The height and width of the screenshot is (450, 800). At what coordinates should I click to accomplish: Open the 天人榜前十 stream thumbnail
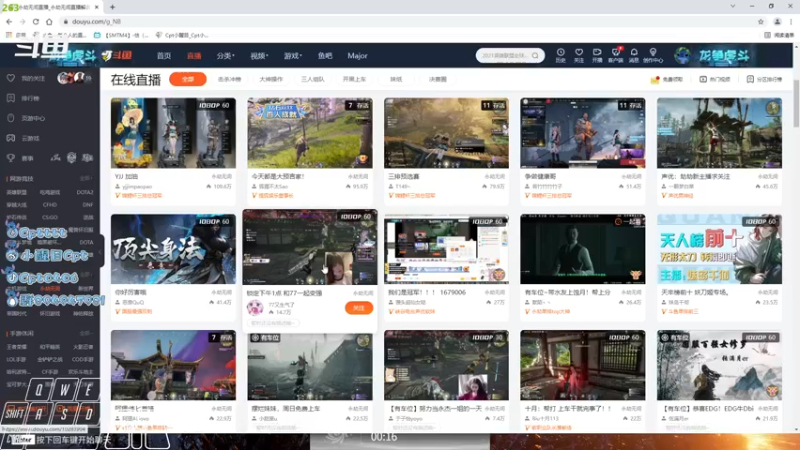pyautogui.click(x=719, y=249)
